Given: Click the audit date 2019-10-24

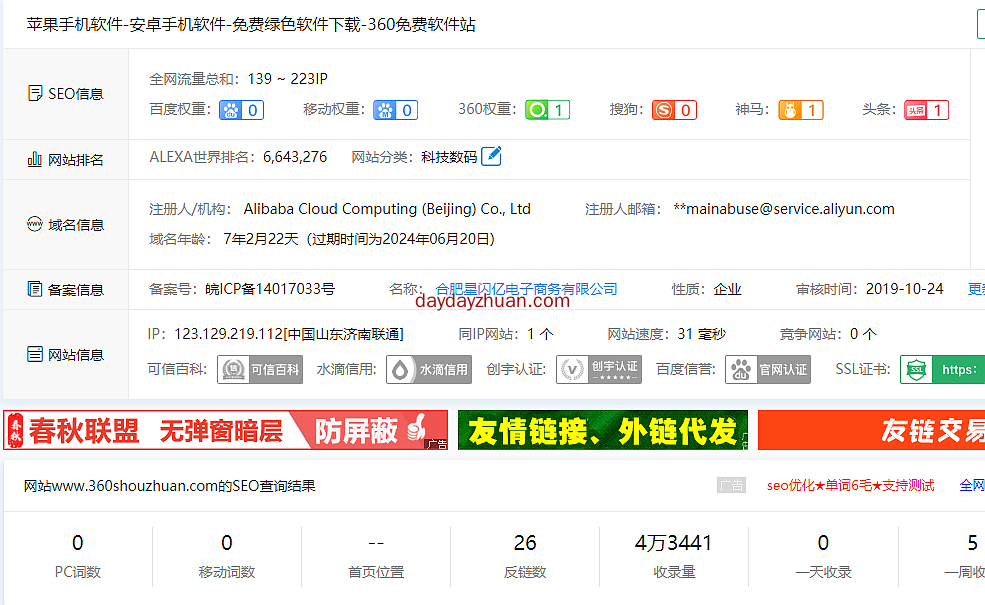Looking at the screenshot, I should [905, 289].
